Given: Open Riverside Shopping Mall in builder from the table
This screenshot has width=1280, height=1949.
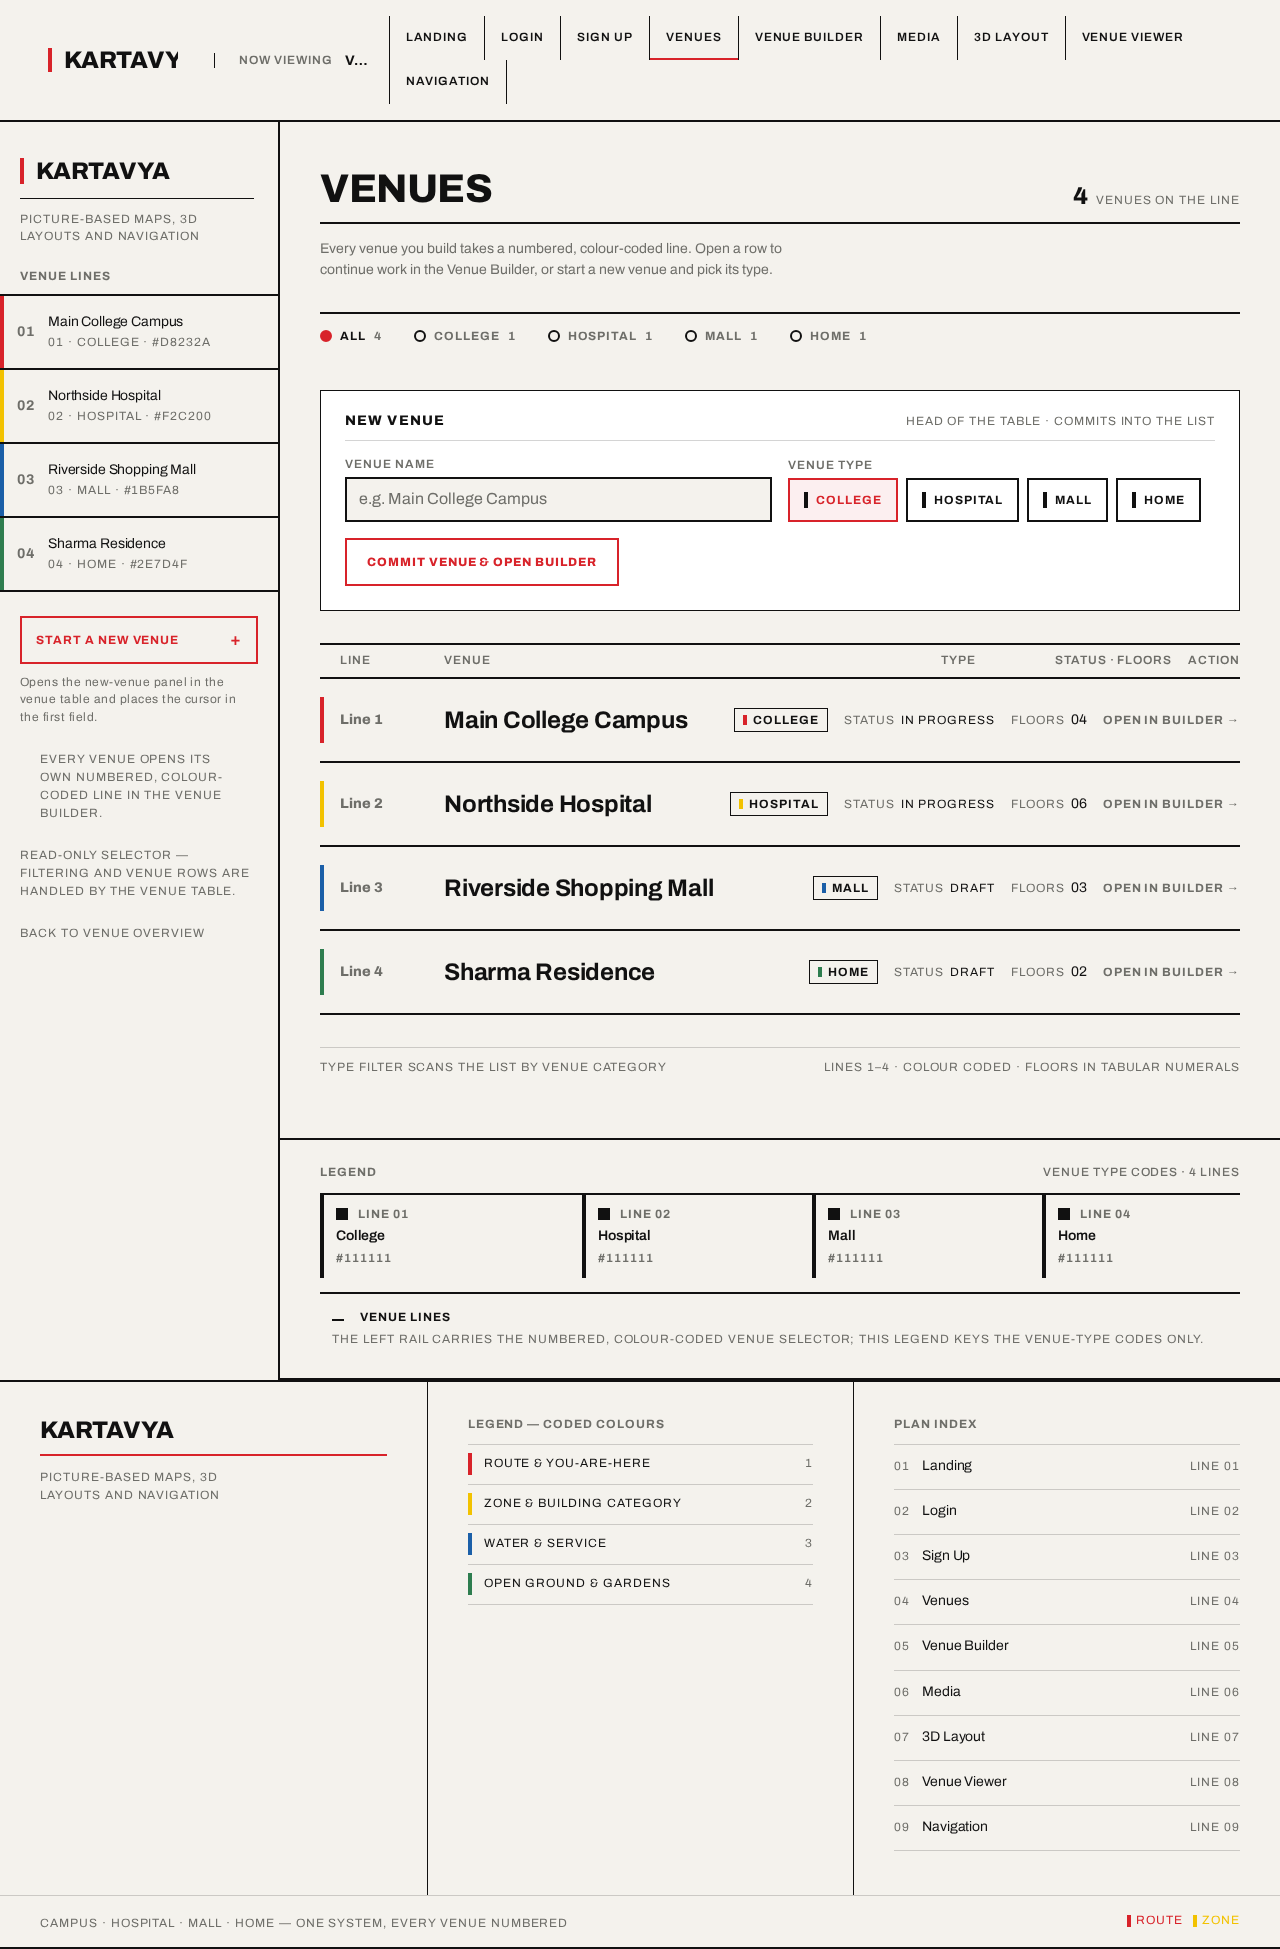Looking at the screenshot, I should (1171, 888).
